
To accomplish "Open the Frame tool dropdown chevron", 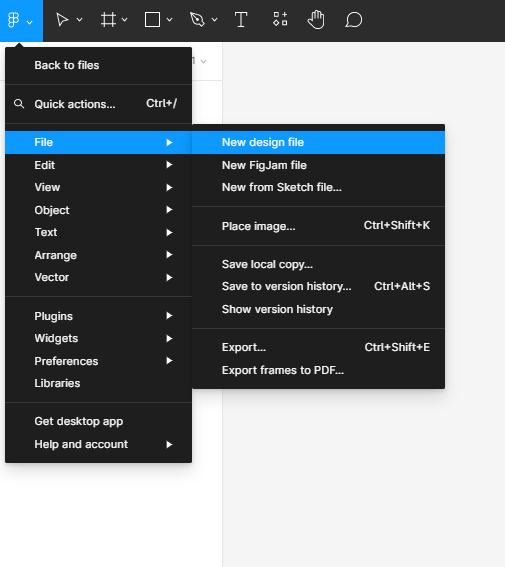I will pos(124,20).
